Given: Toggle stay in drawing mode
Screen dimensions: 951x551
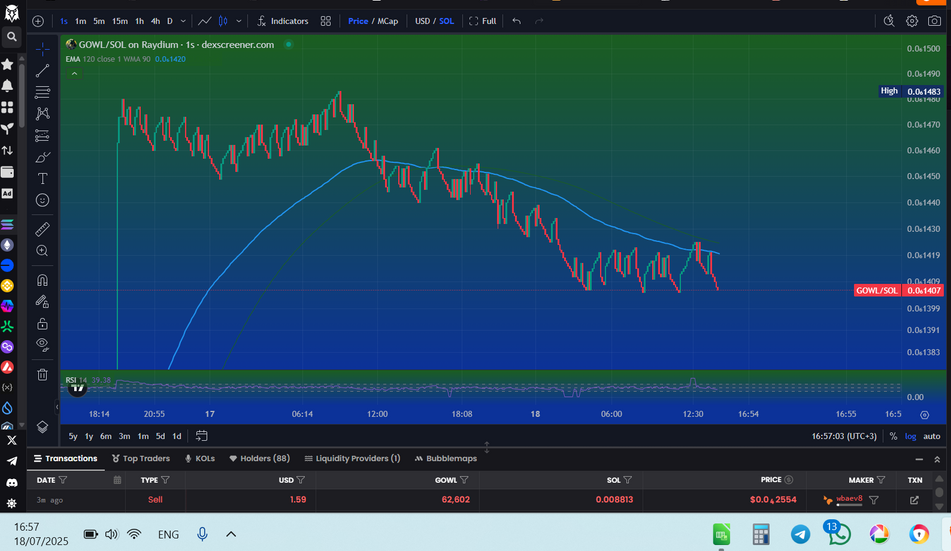Looking at the screenshot, I should tap(42, 302).
